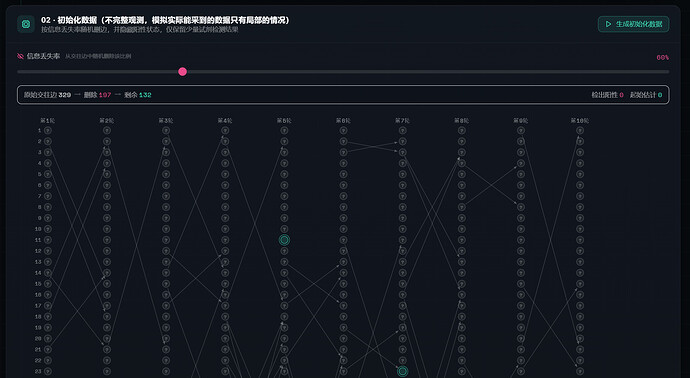Click 第1轮 column header

point(48,121)
